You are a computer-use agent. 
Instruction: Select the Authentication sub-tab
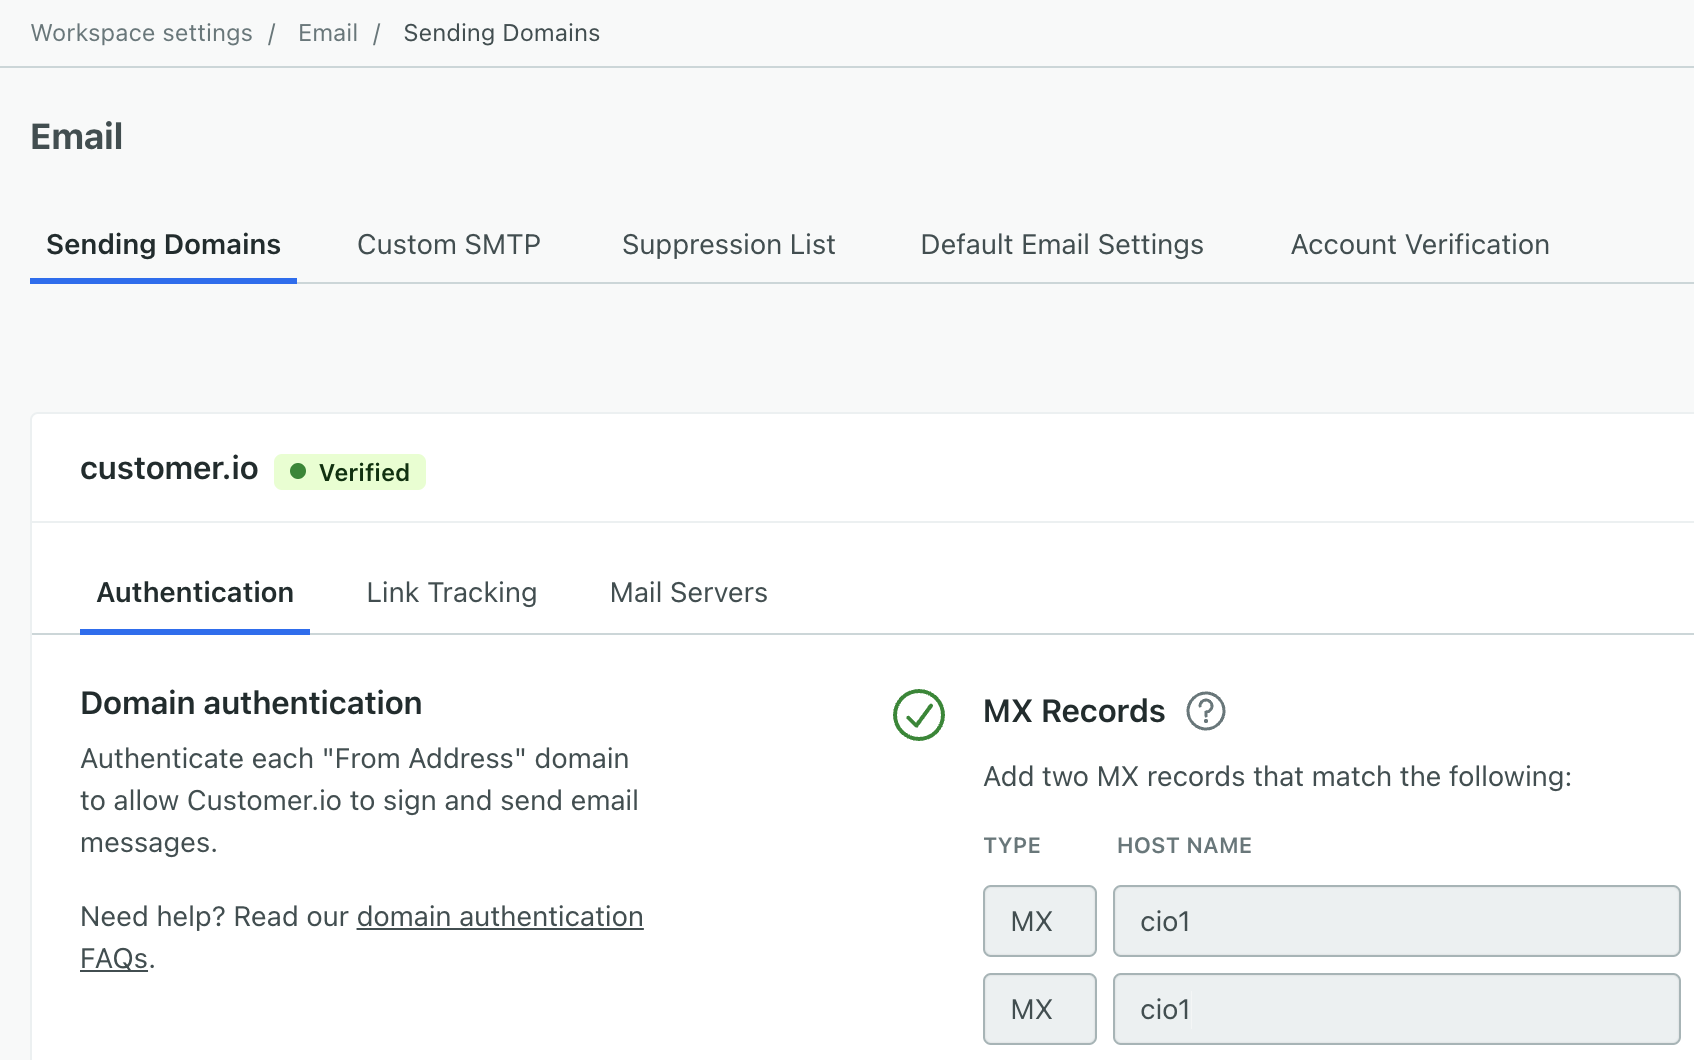point(195,593)
